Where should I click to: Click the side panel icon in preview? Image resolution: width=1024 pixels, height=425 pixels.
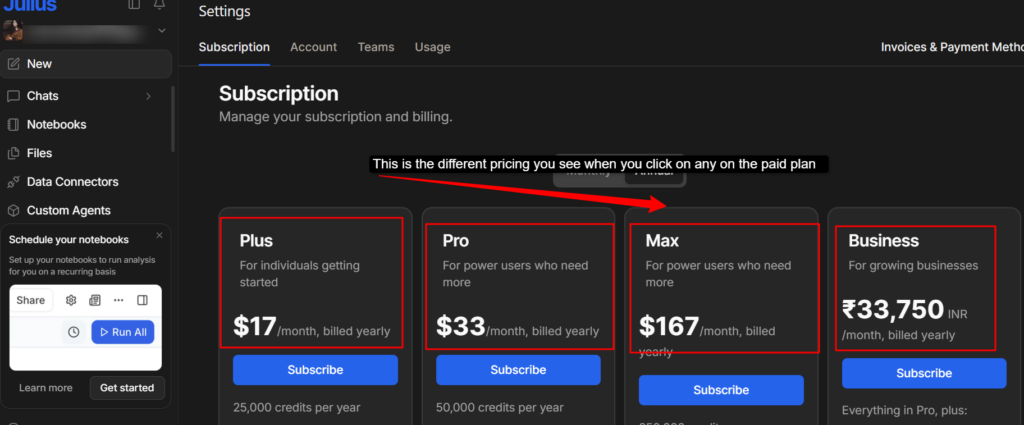(x=142, y=300)
